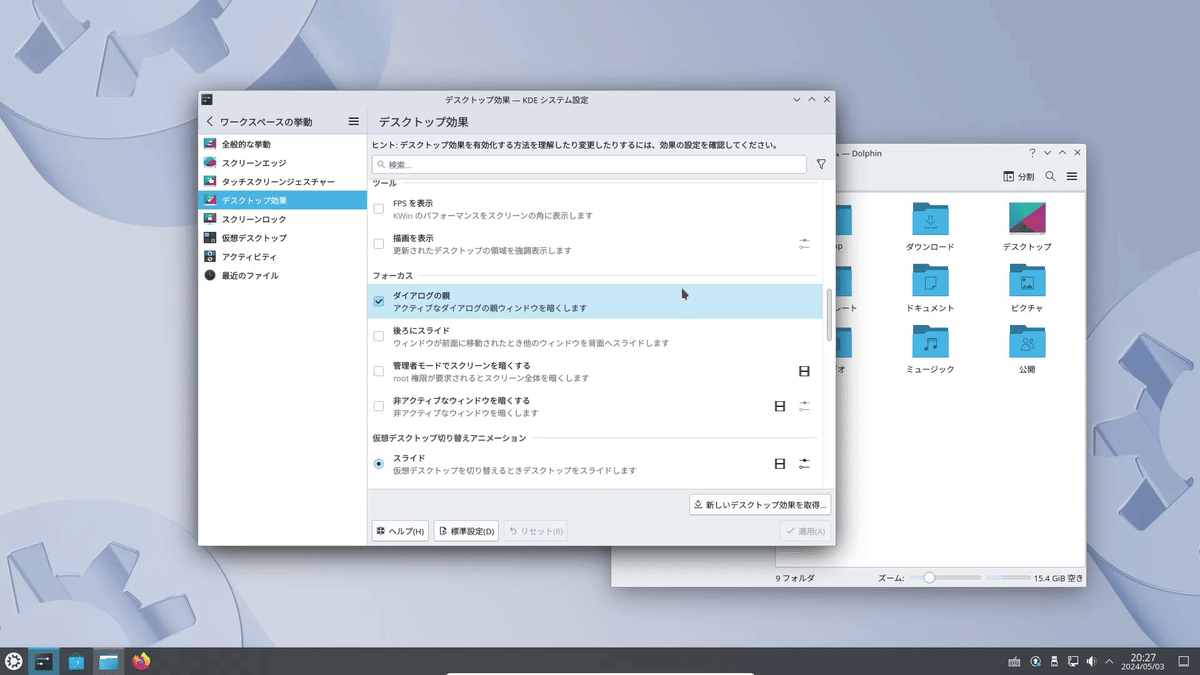
Task: Play video preview for スライド animation
Action: point(780,464)
